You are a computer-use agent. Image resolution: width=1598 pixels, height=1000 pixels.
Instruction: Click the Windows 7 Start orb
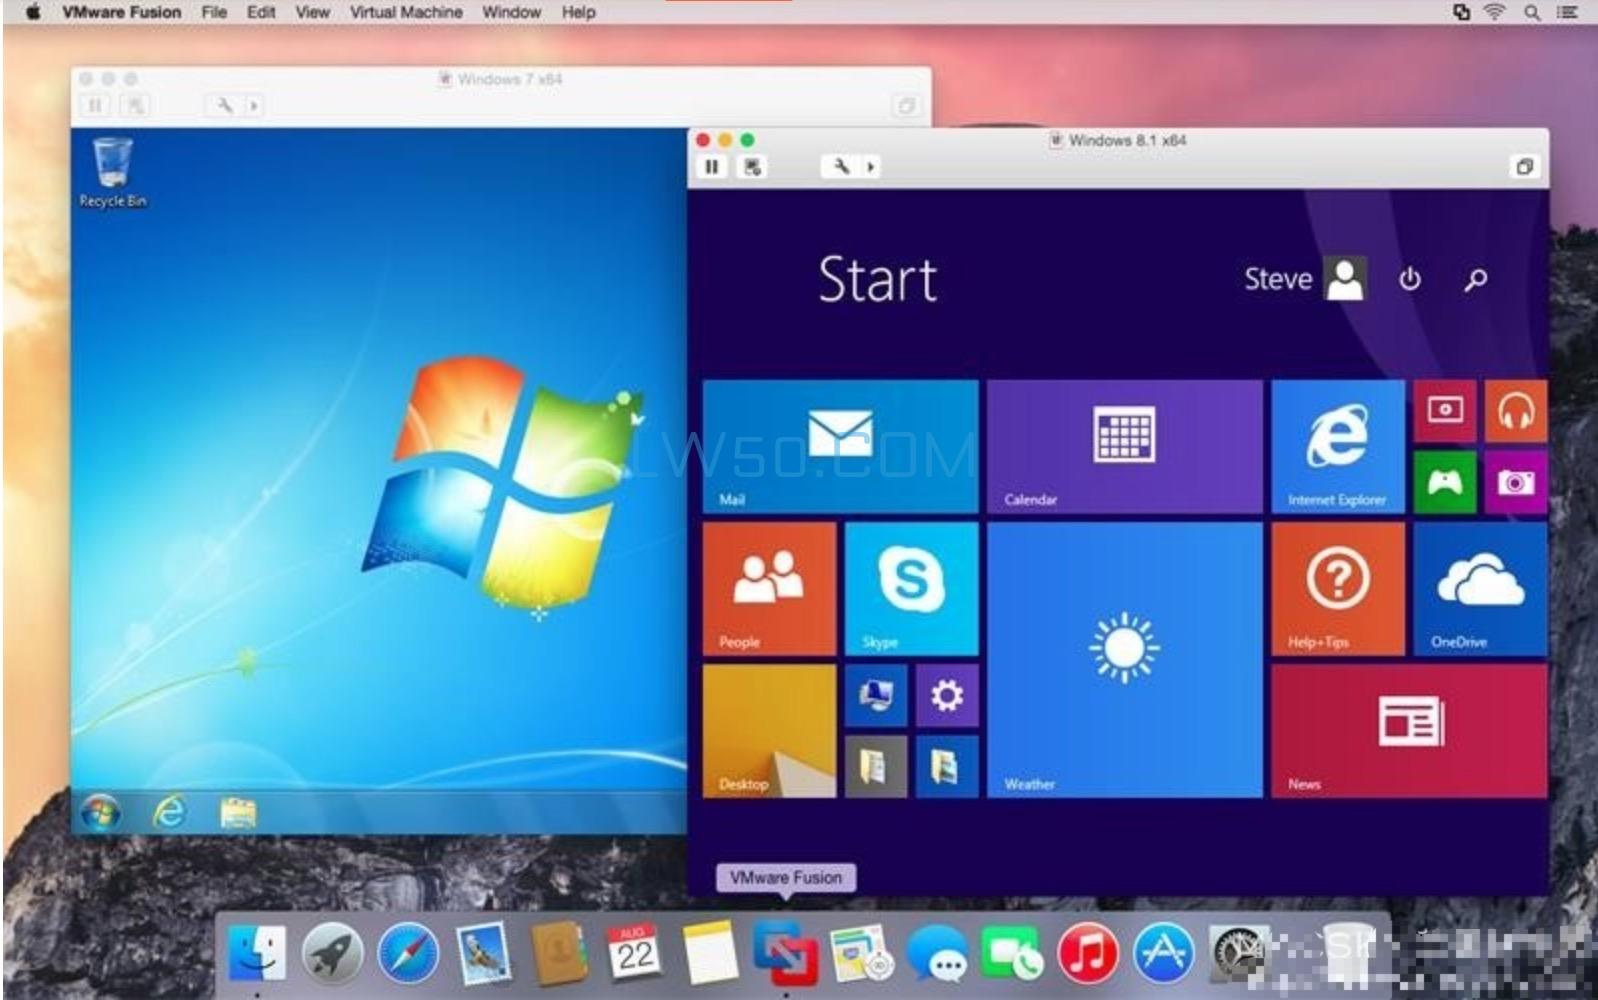click(x=99, y=813)
